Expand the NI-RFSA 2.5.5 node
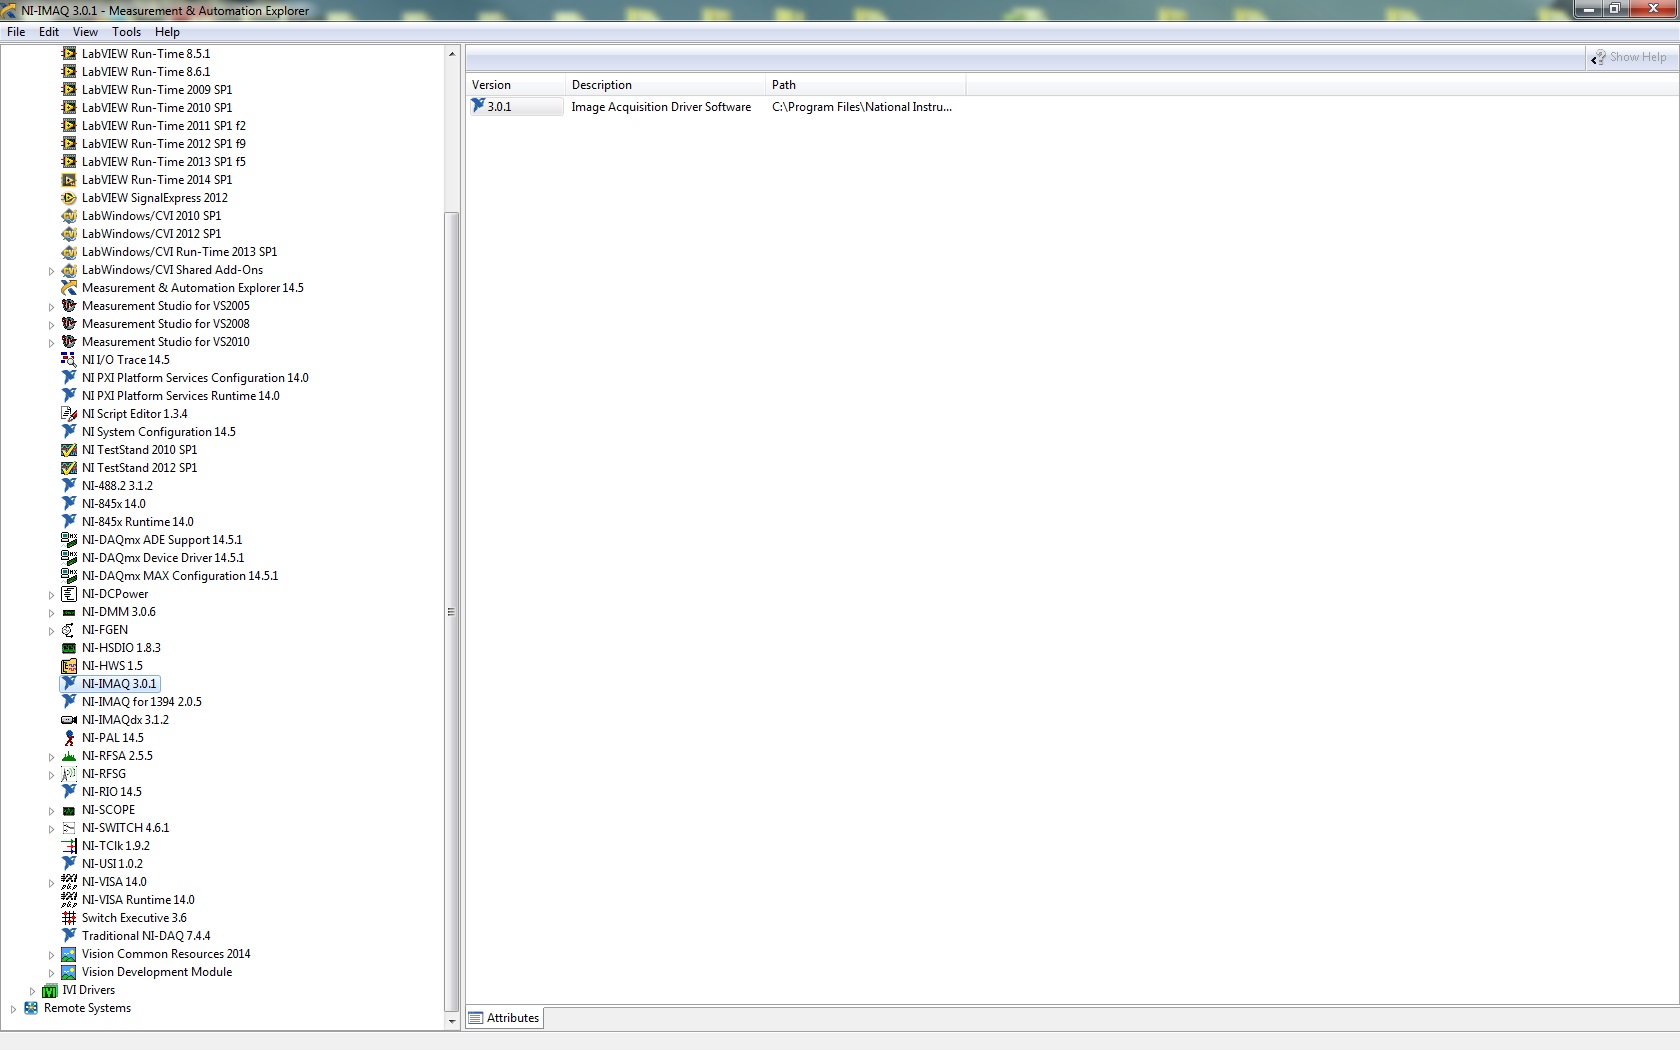Viewport: 1680px width, 1050px height. pos(51,757)
